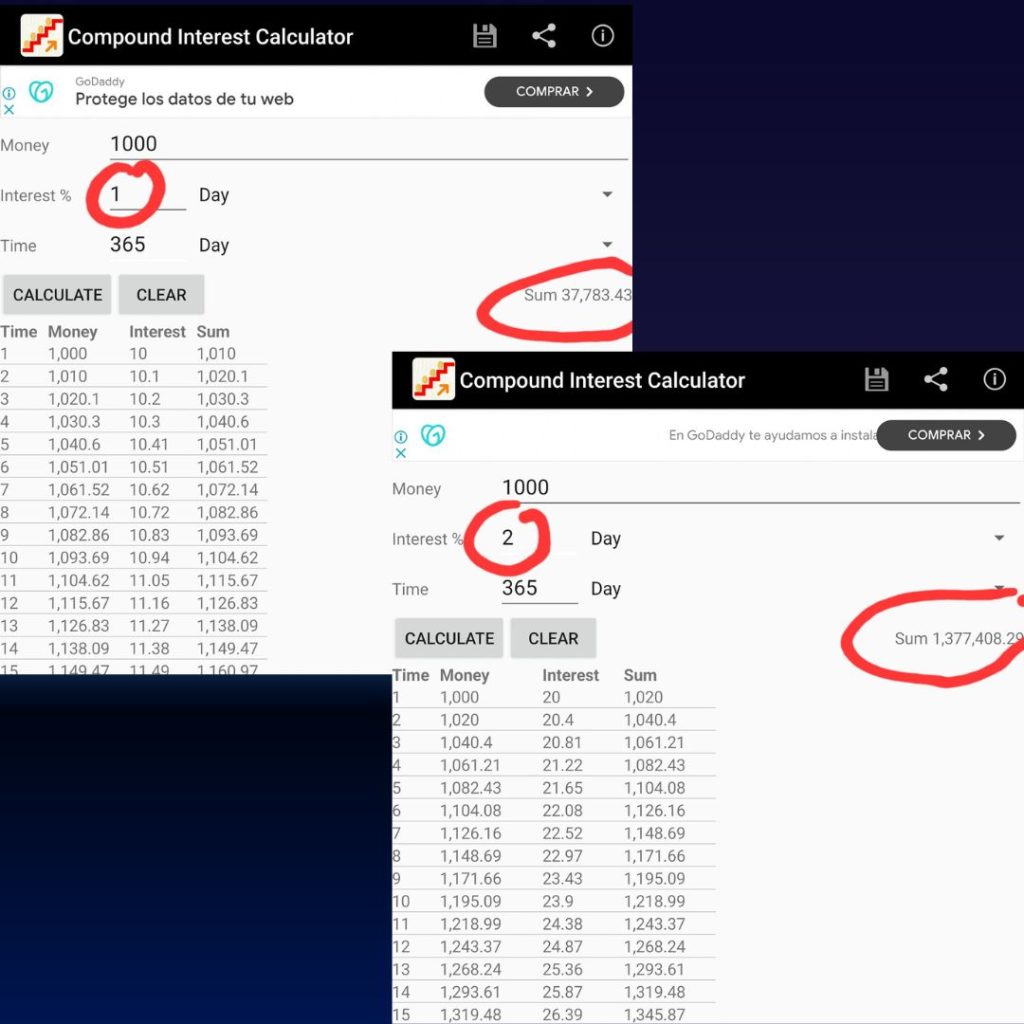Screen dimensions: 1024x1024
Task: Tap the share icon in the lower-right calculator header
Action: [936, 380]
